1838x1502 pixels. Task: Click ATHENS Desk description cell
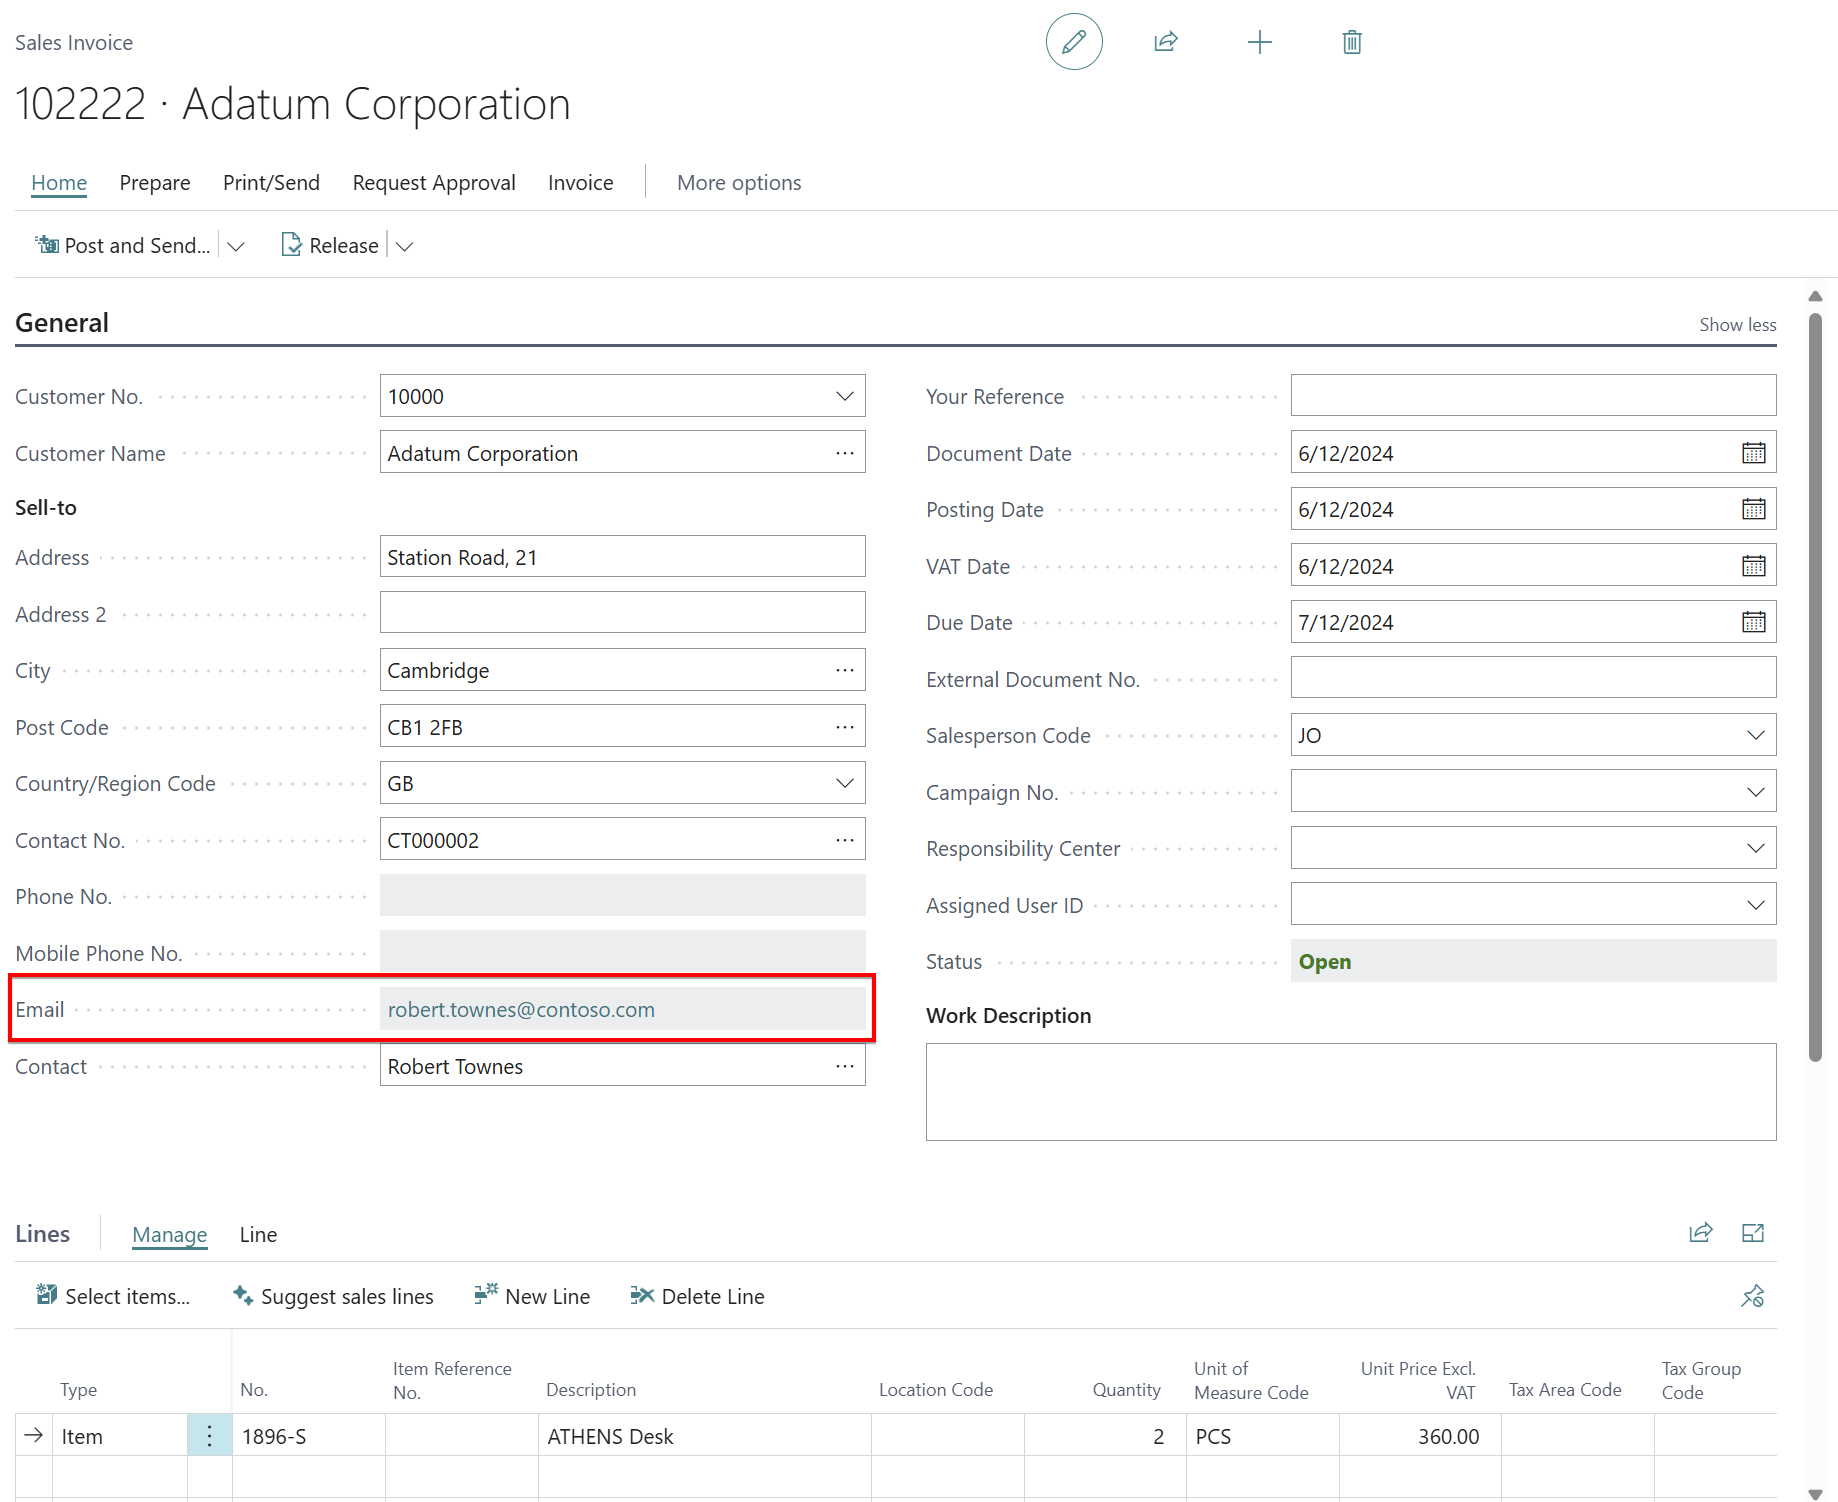coord(705,1436)
